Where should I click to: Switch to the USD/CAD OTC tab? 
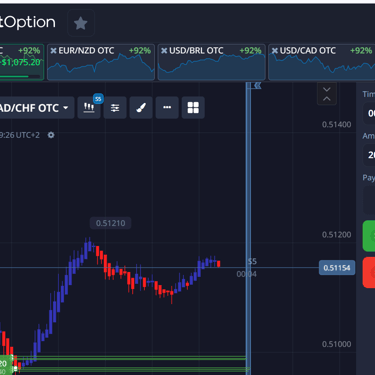(x=322, y=62)
